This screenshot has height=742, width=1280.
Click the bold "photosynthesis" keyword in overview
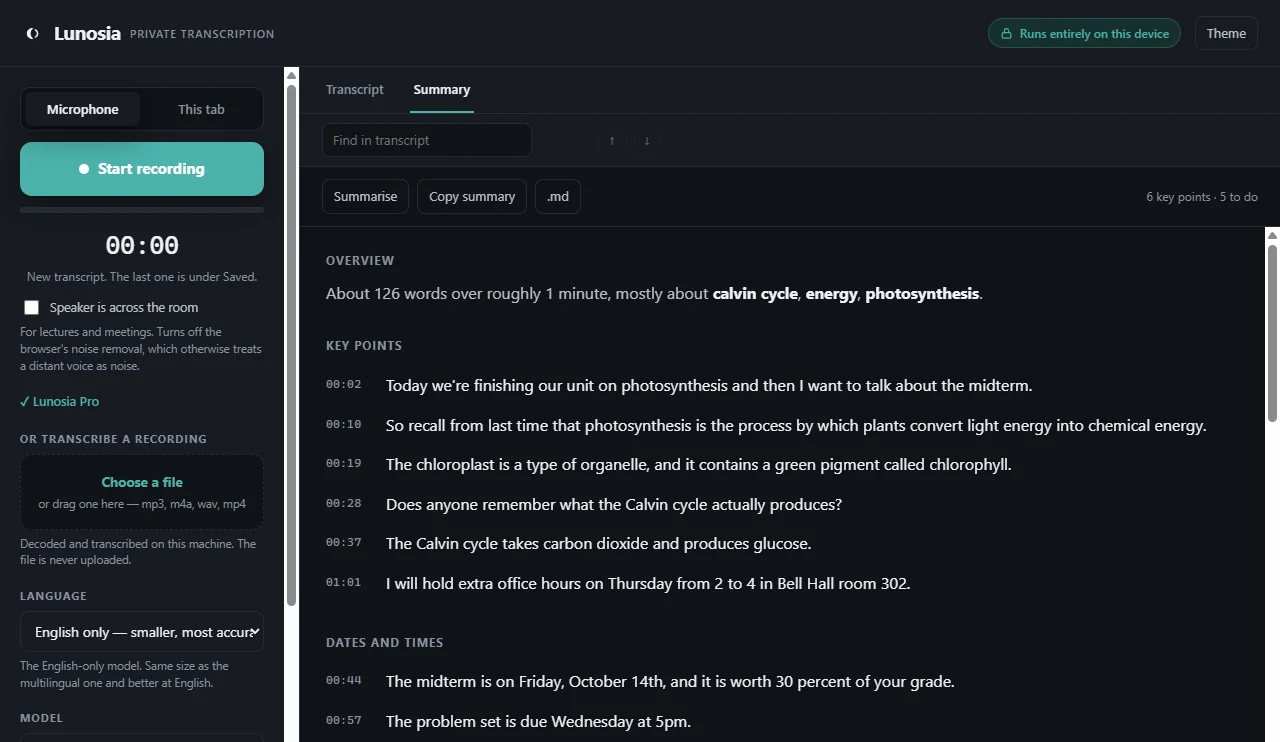point(922,294)
